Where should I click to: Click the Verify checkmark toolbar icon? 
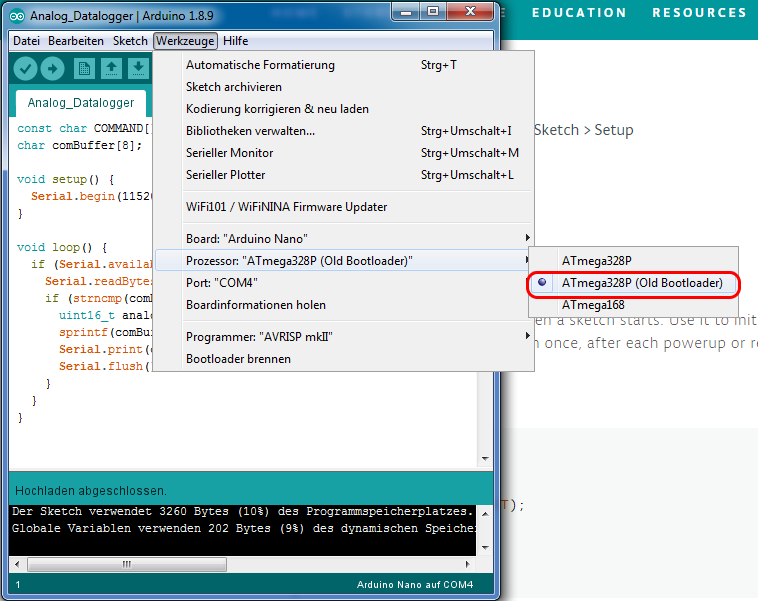(x=25, y=68)
